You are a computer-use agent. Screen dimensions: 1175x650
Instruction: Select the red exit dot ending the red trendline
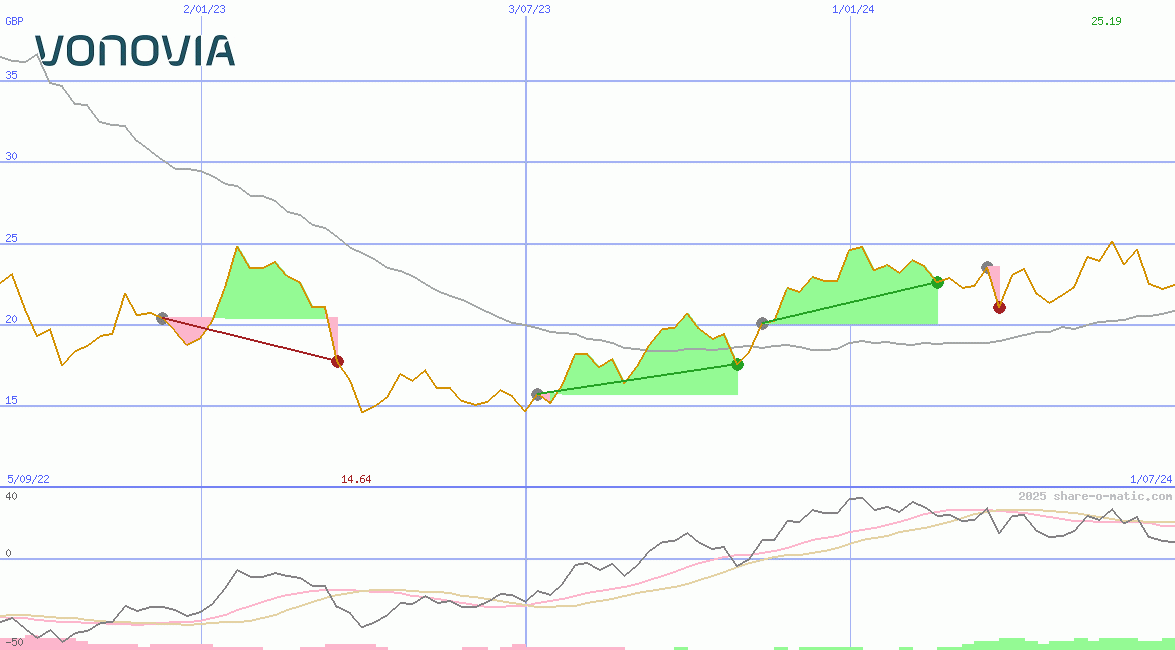(x=337, y=361)
